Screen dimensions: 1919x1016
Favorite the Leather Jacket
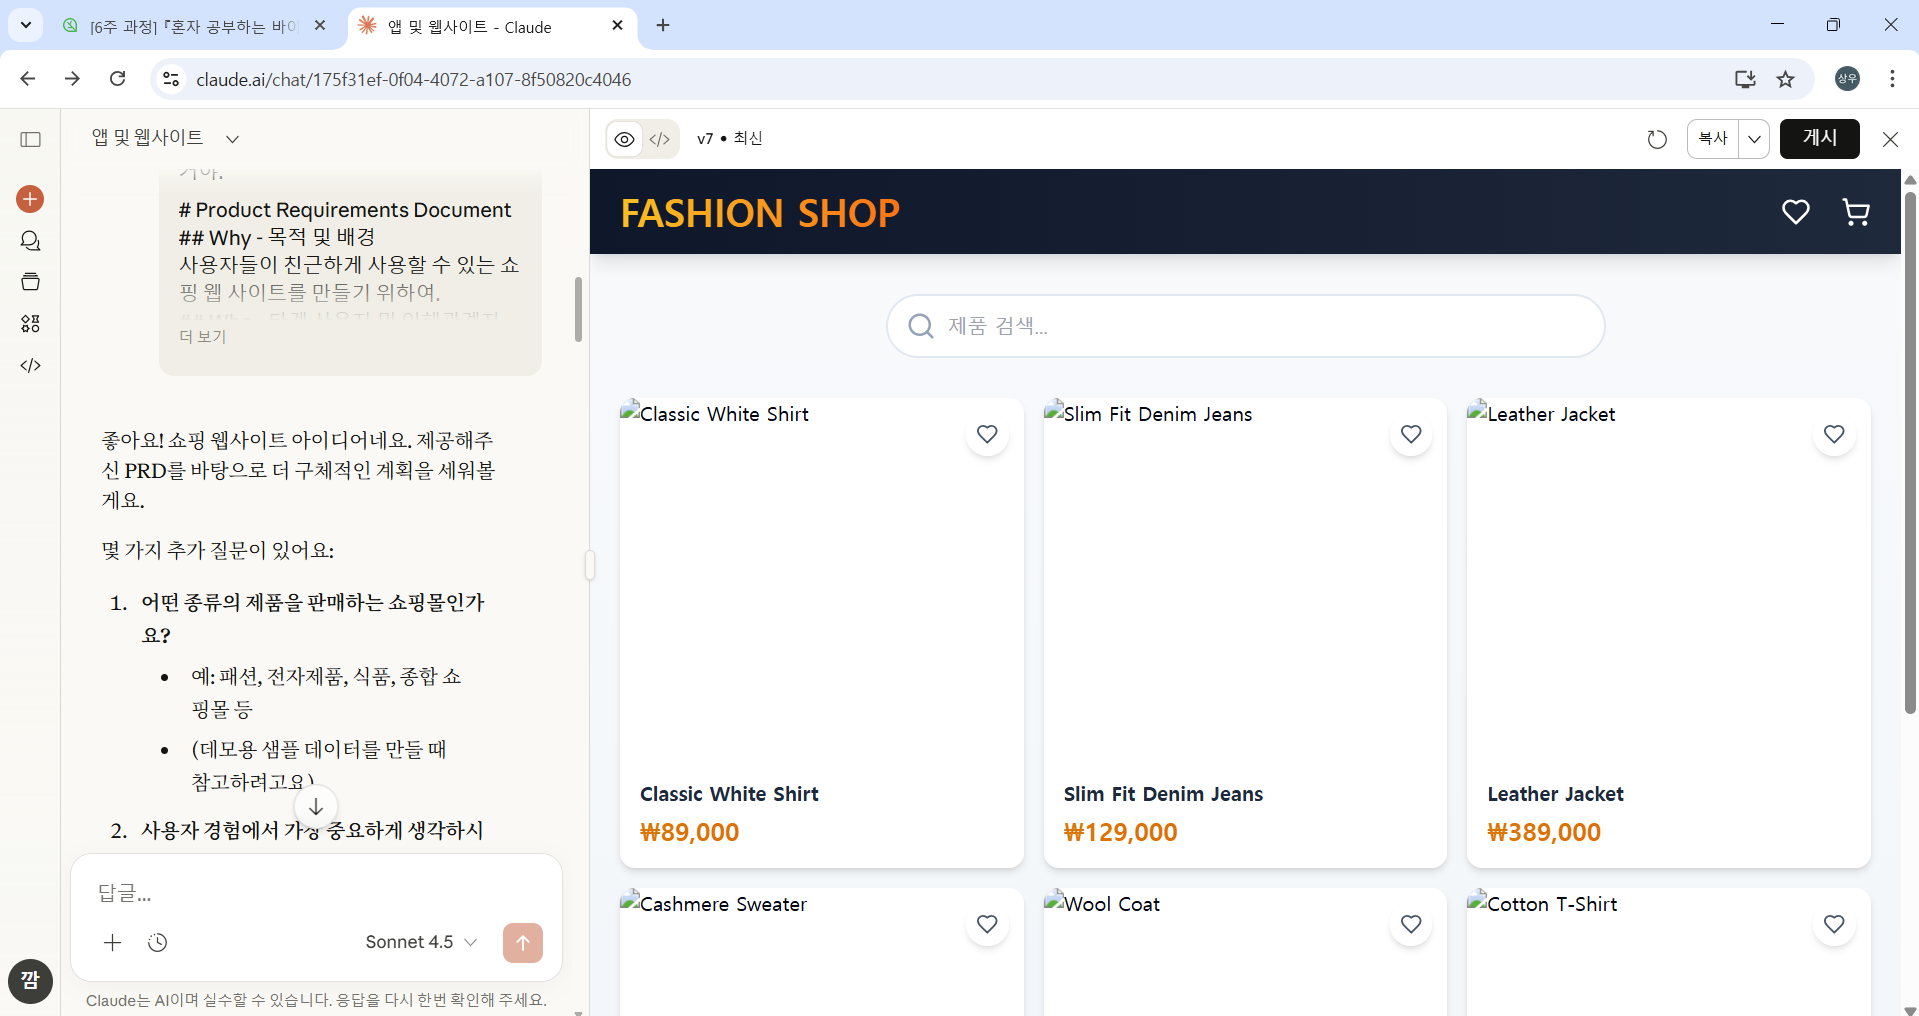[x=1834, y=434]
